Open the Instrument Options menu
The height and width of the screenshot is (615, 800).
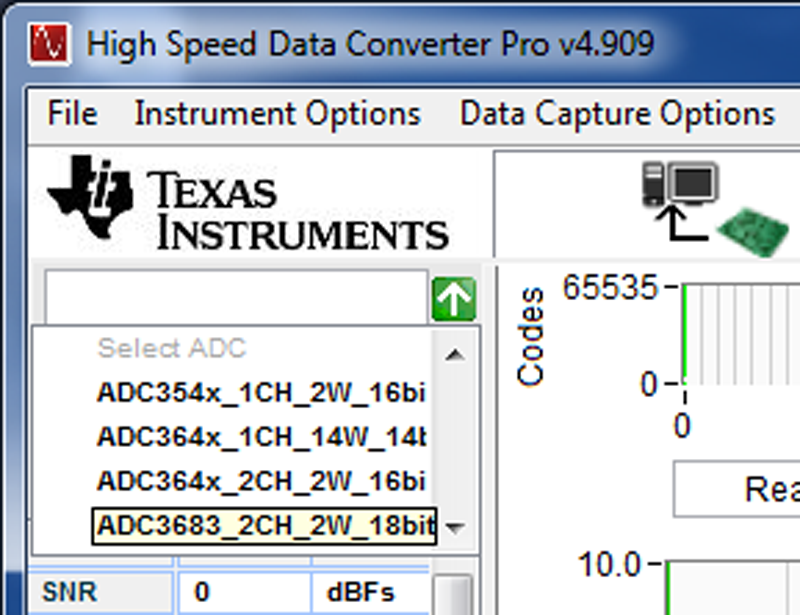click(x=277, y=114)
